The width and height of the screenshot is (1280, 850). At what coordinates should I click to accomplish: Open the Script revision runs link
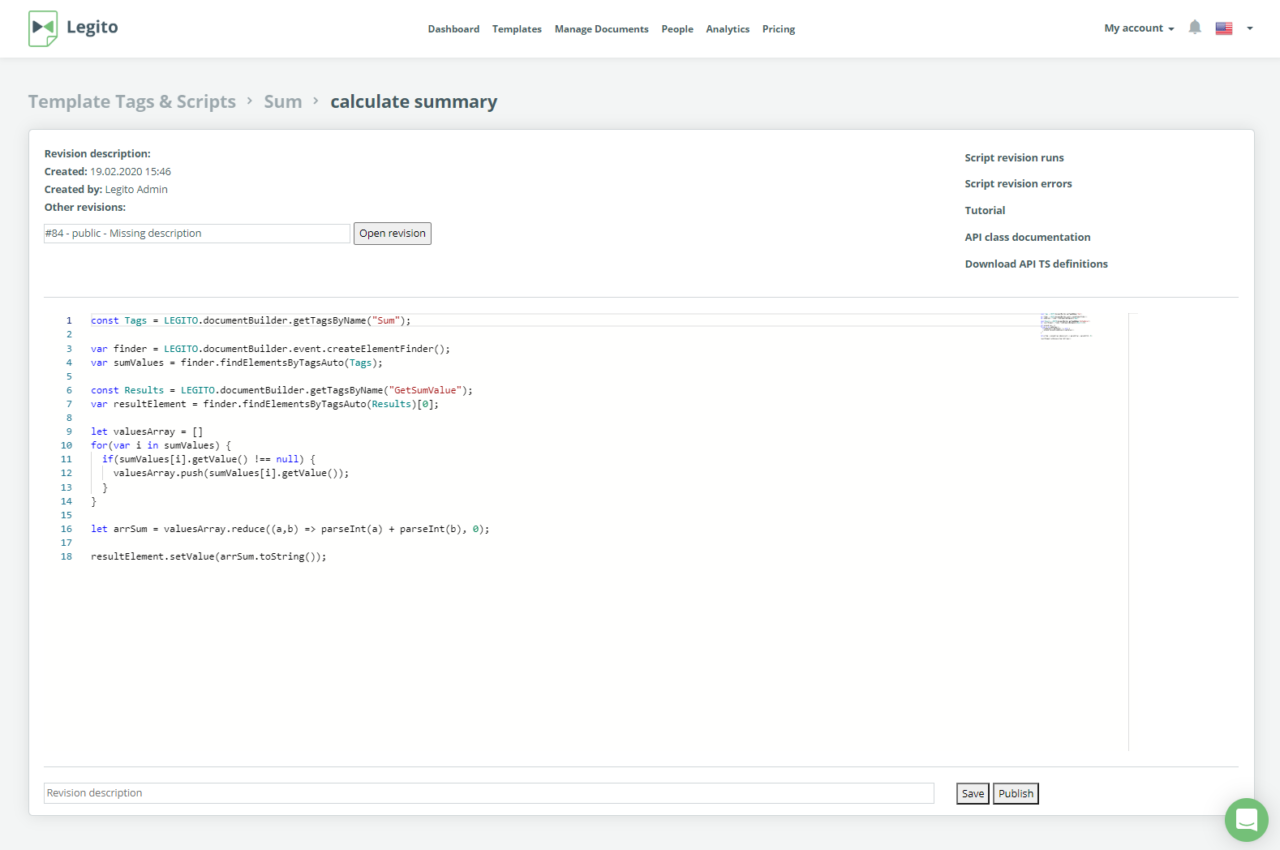[1014, 157]
